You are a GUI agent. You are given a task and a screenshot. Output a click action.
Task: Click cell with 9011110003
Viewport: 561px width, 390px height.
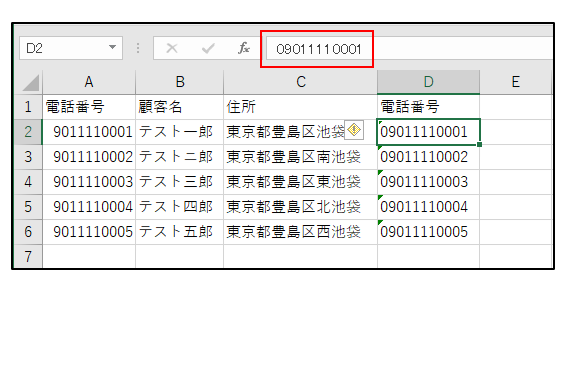click(x=89, y=182)
